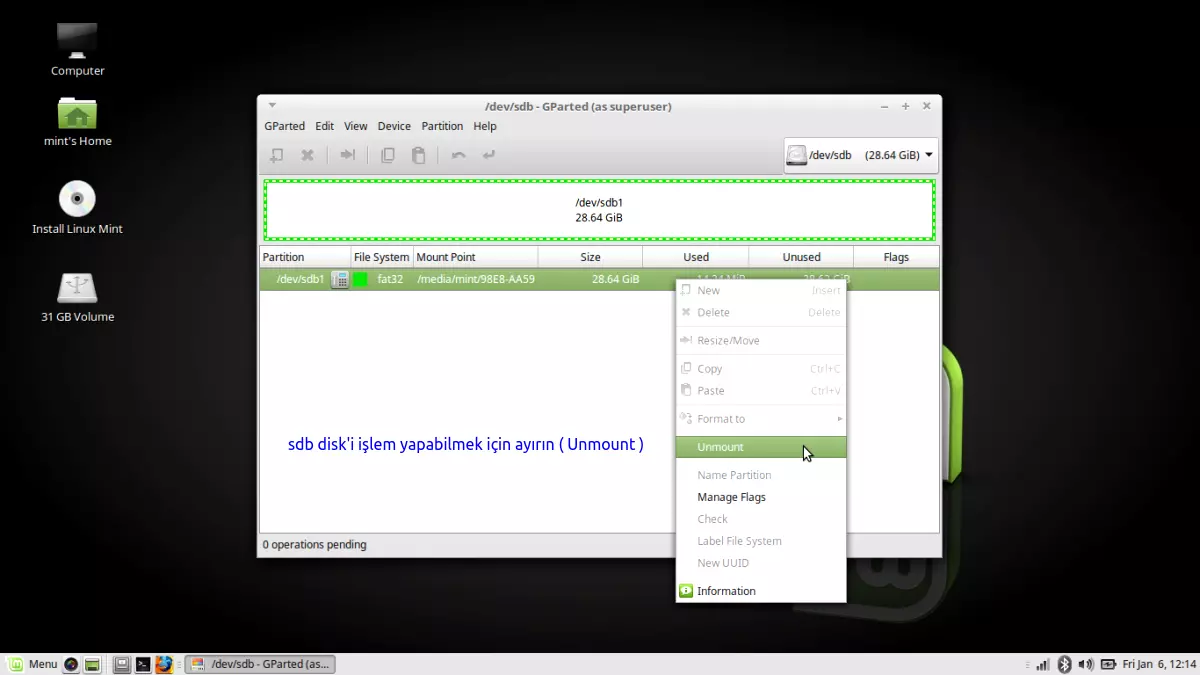Click the Copy partition toolbar icon
Image resolution: width=1200 pixels, height=675 pixels.
(x=388, y=155)
